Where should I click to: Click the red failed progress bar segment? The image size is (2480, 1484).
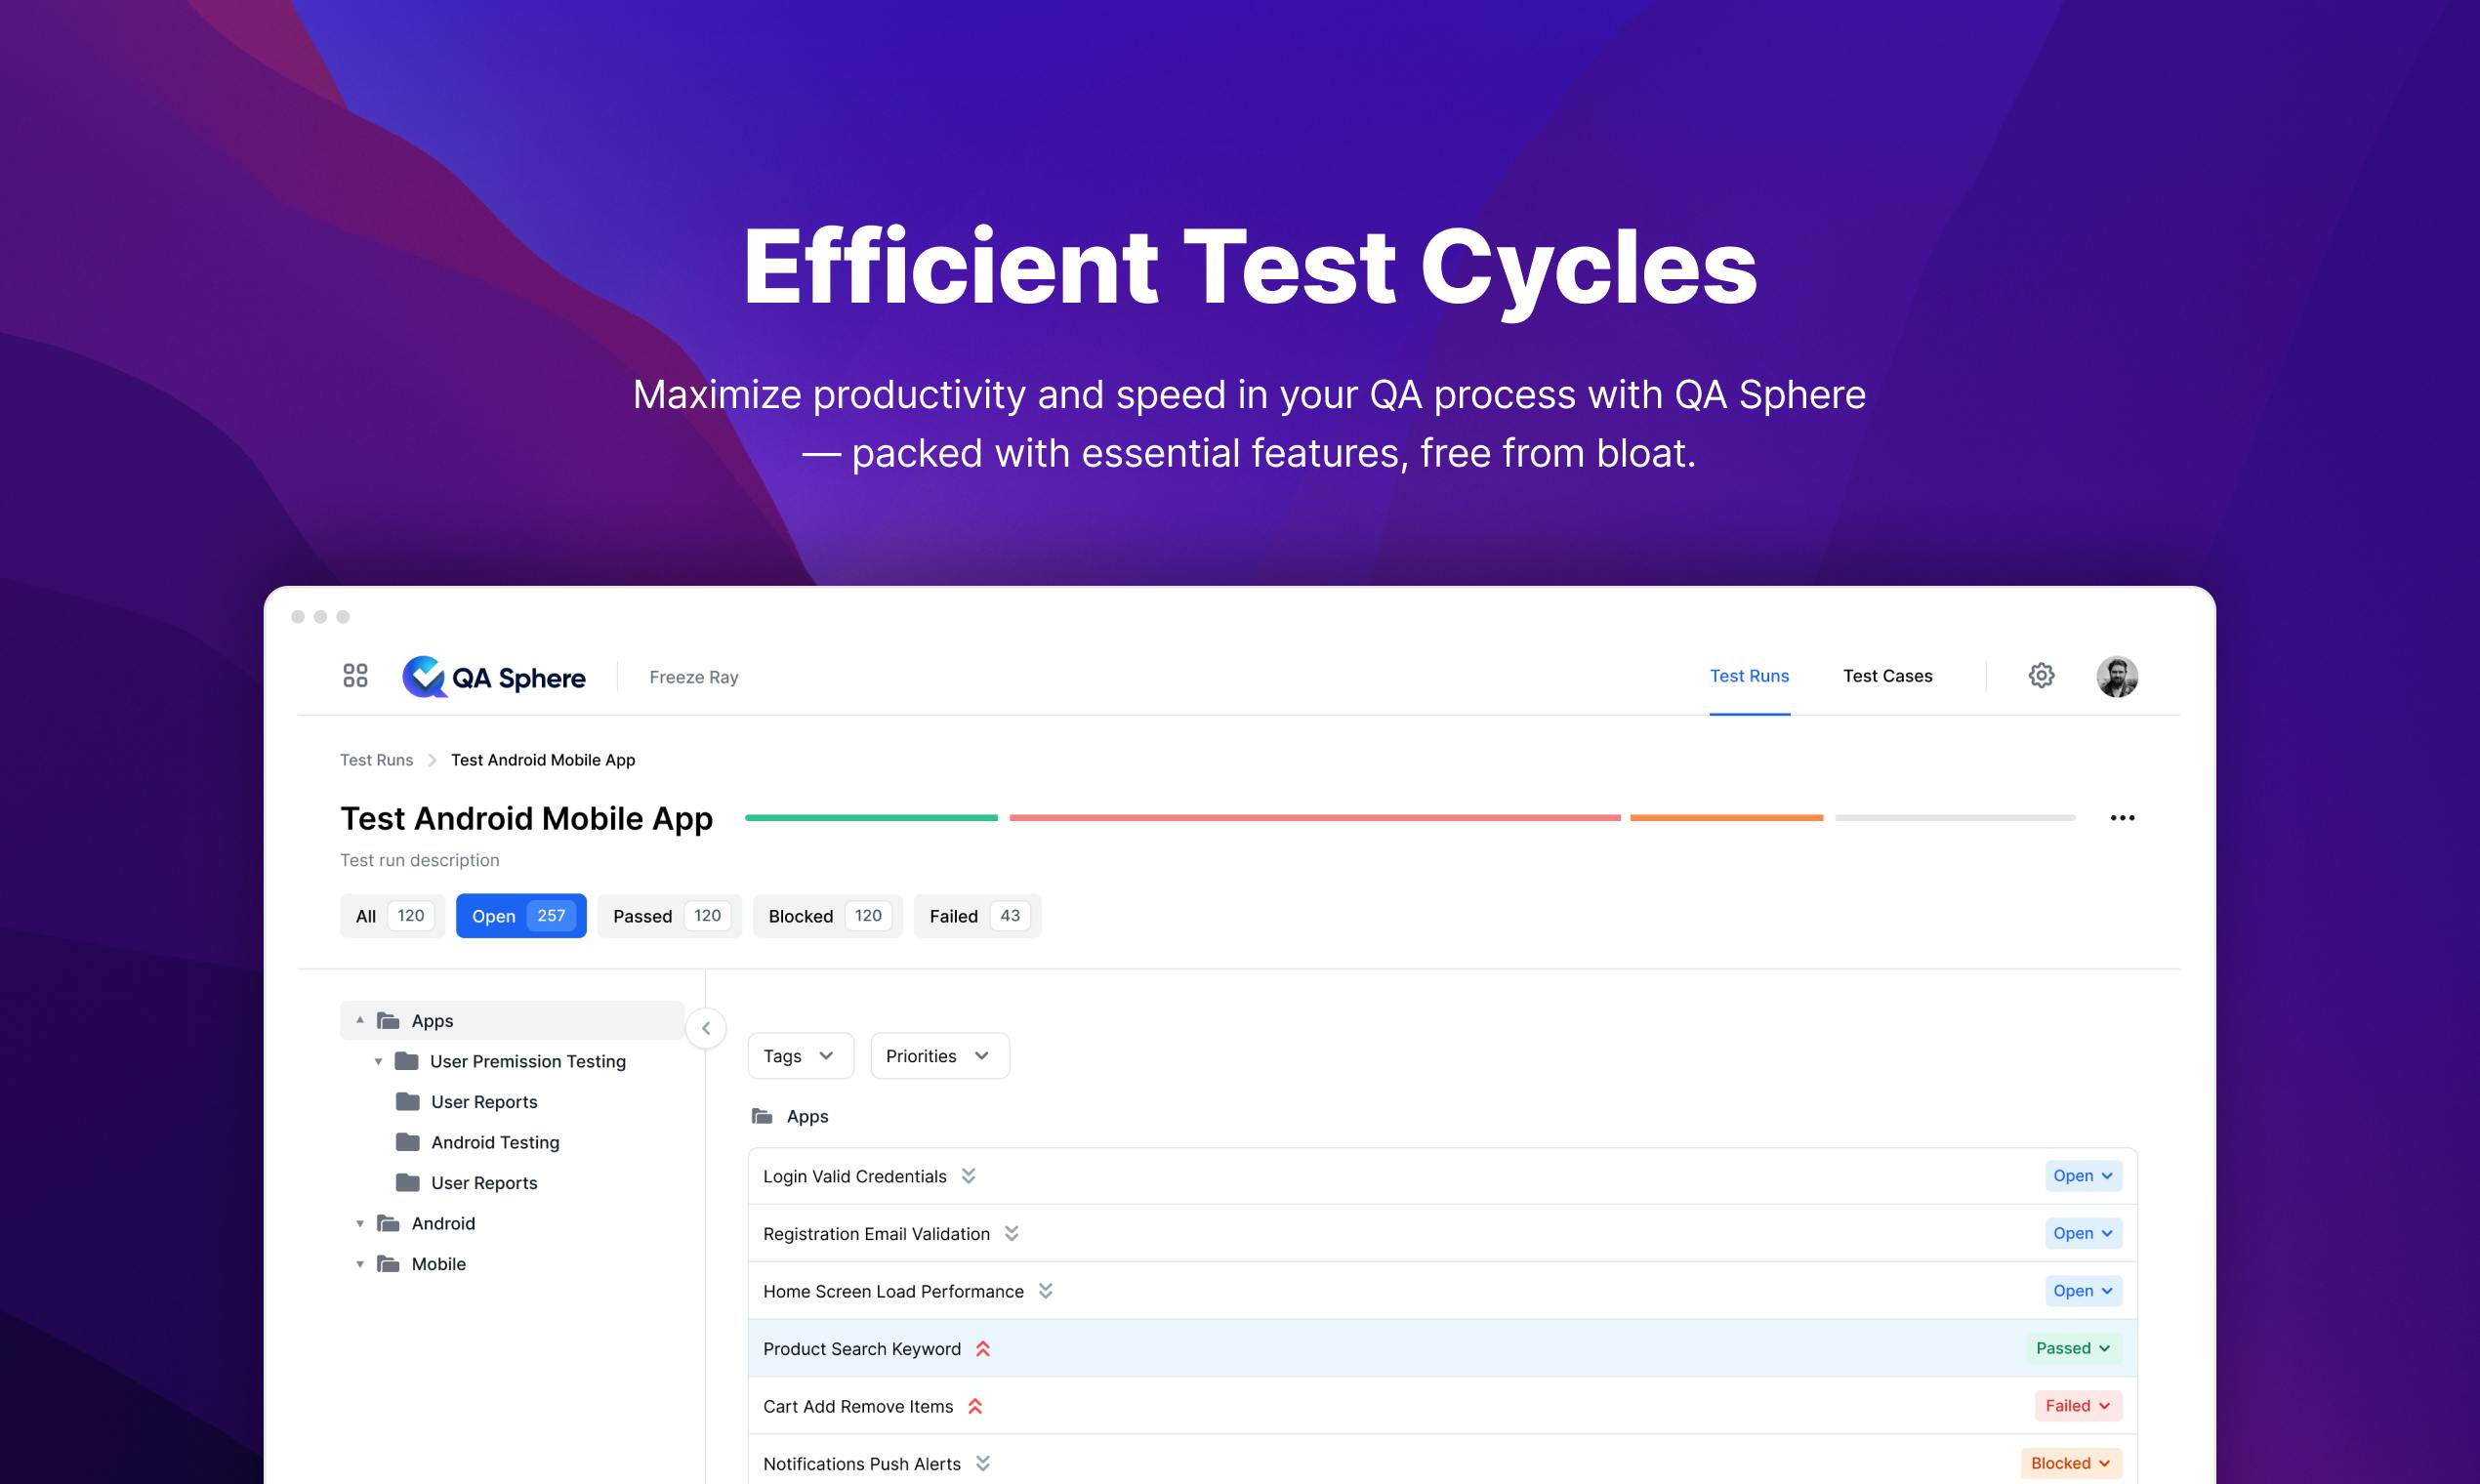[1314, 818]
